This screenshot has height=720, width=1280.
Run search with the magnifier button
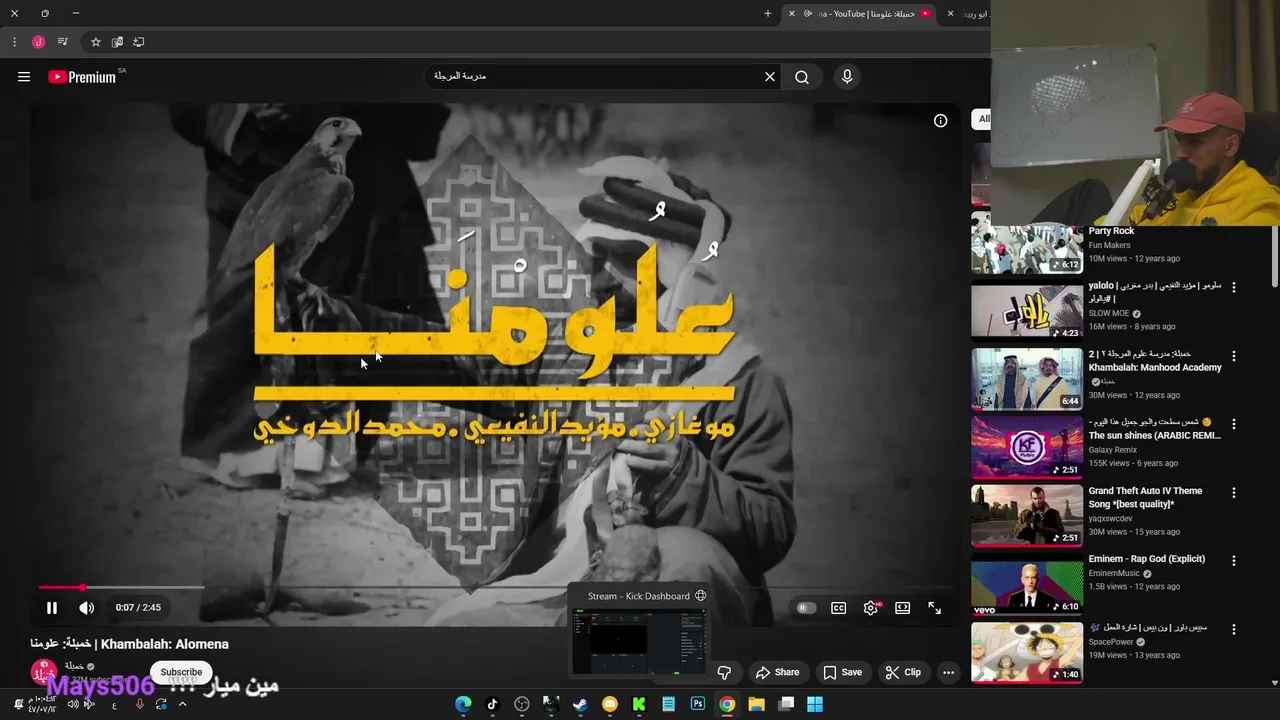coord(802,77)
